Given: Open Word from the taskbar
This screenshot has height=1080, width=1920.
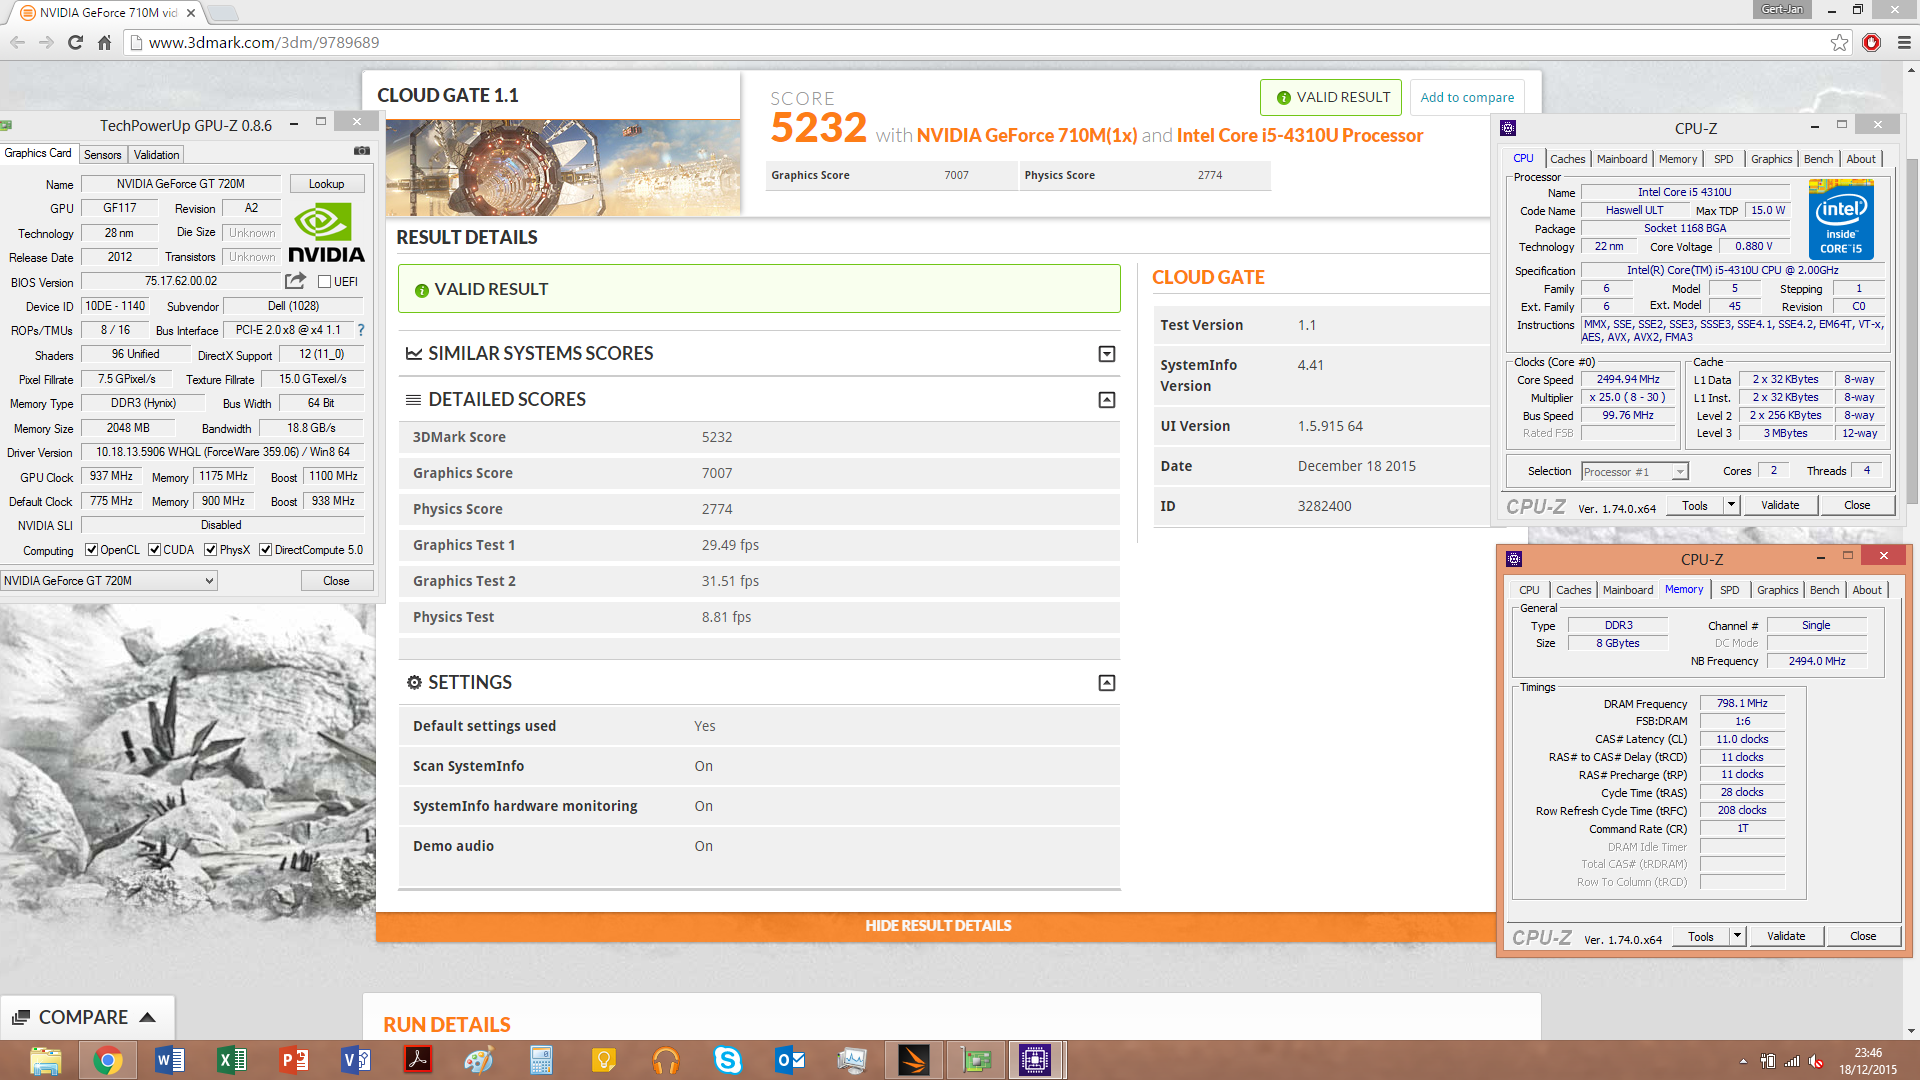Looking at the screenshot, I should tap(170, 1060).
